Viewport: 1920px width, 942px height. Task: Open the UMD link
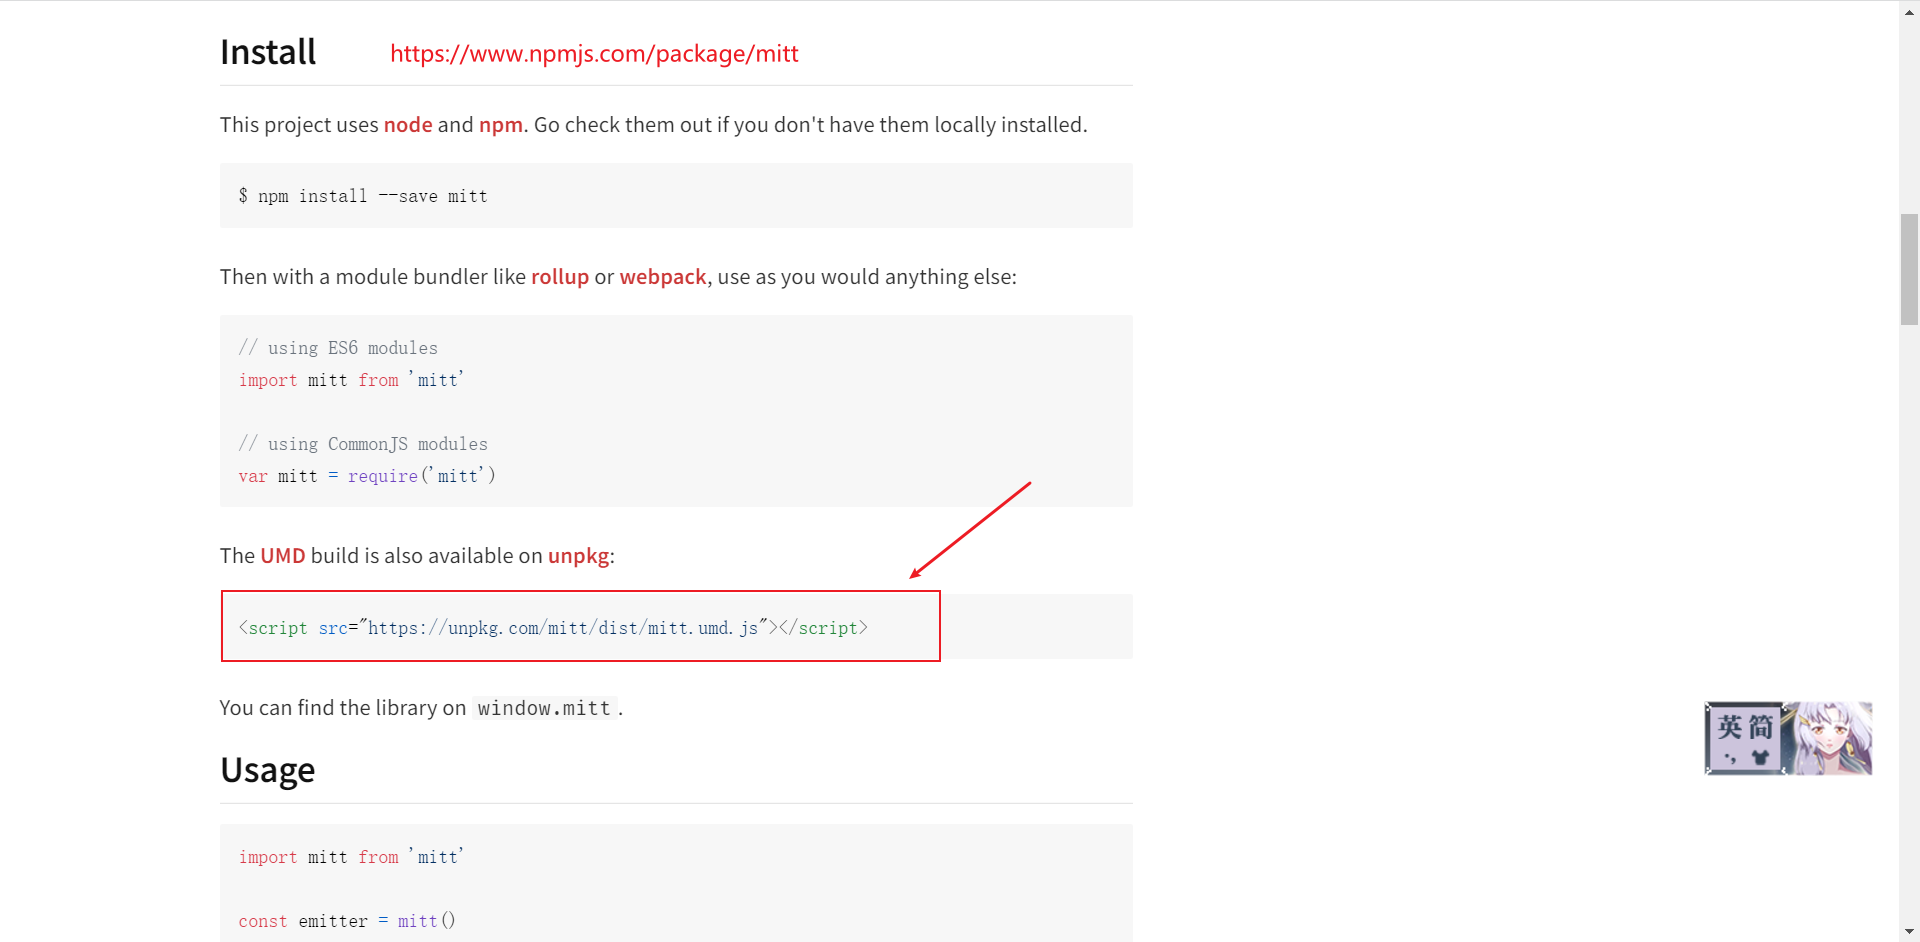pos(283,556)
